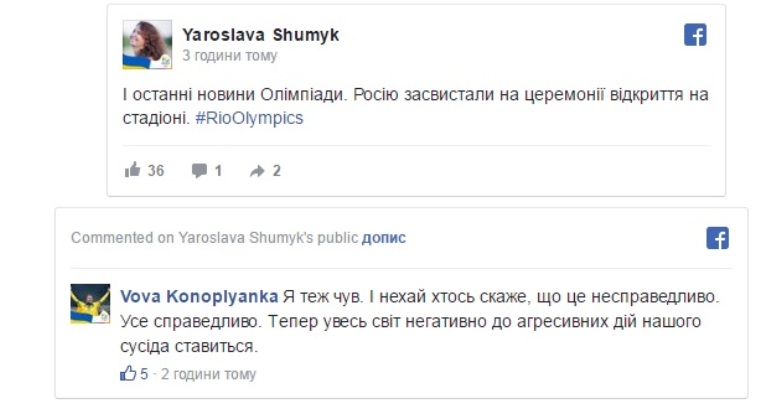Click the 36 likes count number
The width and height of the screenshot is (781, 403).
click(156, 171)
